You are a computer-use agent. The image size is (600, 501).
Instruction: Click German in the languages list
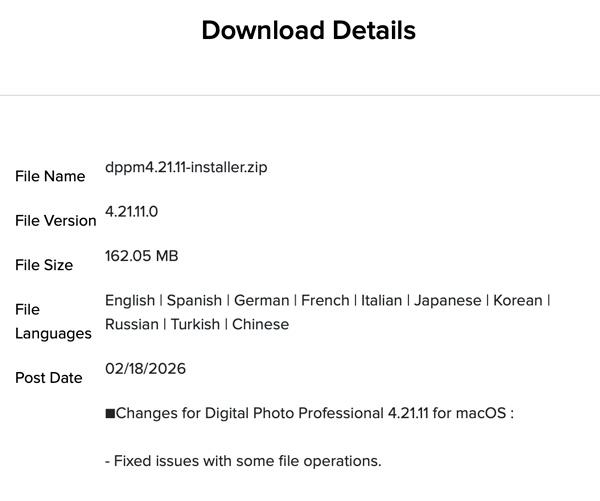262,300
